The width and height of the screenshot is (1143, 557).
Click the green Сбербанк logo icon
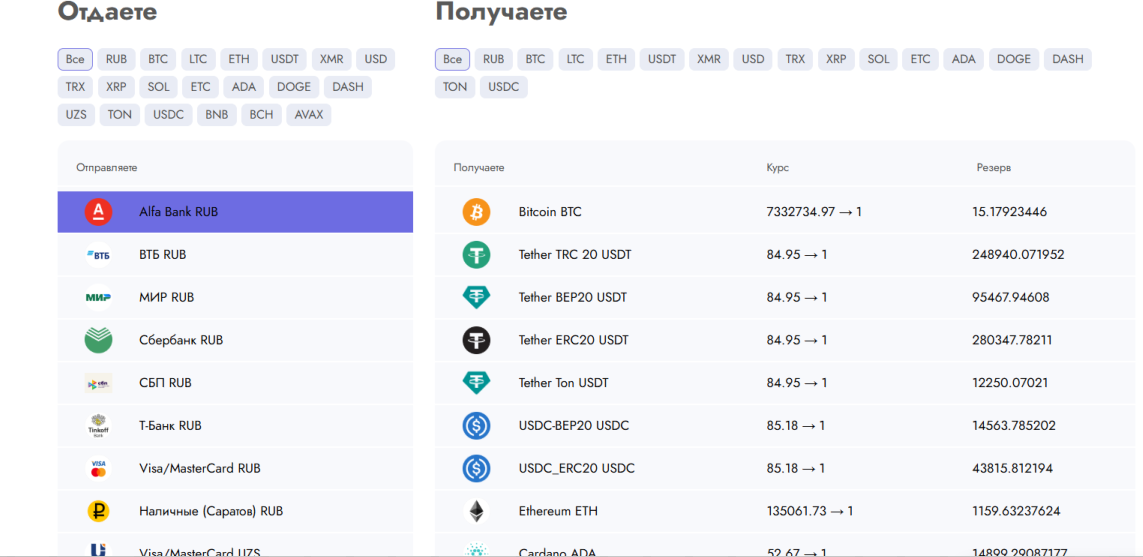coord(98,340)
